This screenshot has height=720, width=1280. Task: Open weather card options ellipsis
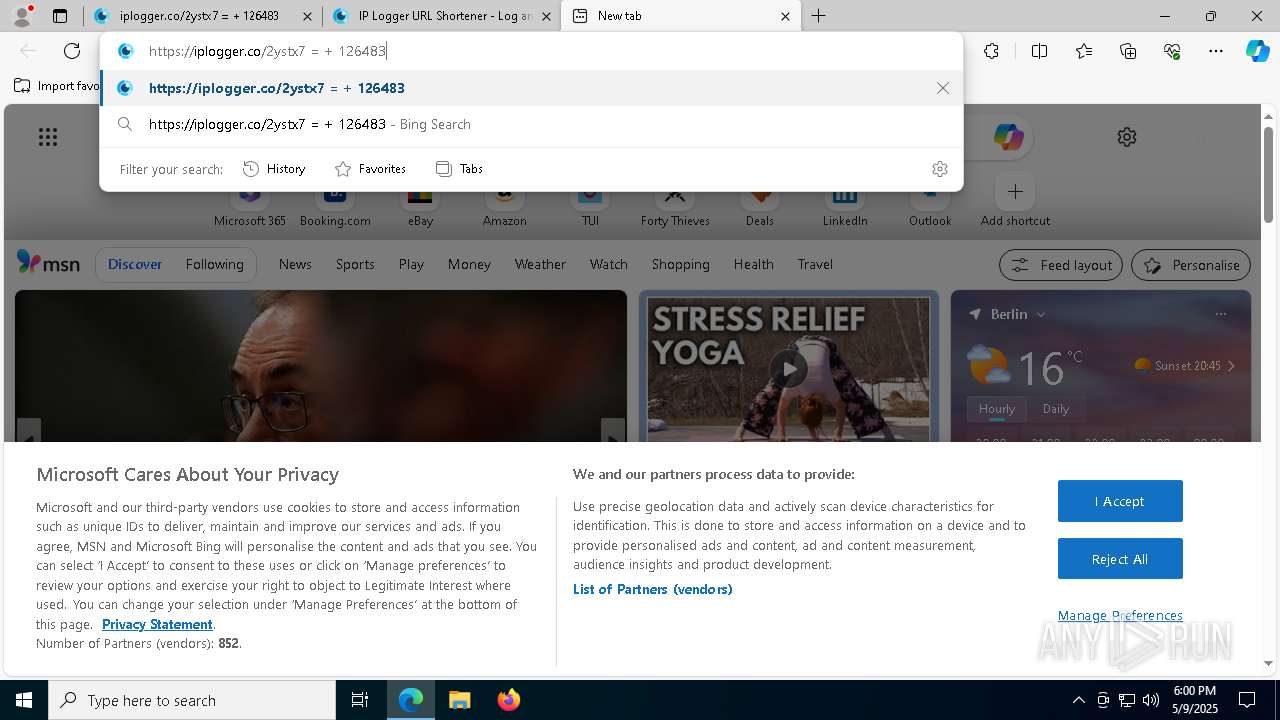1220,314
